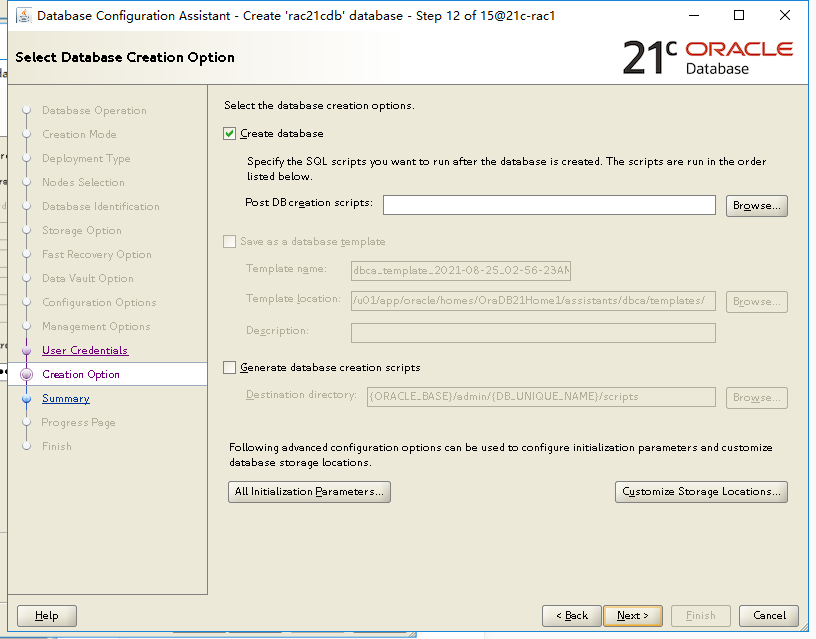Browse for Post DB creation scripts

pos(757,206)
